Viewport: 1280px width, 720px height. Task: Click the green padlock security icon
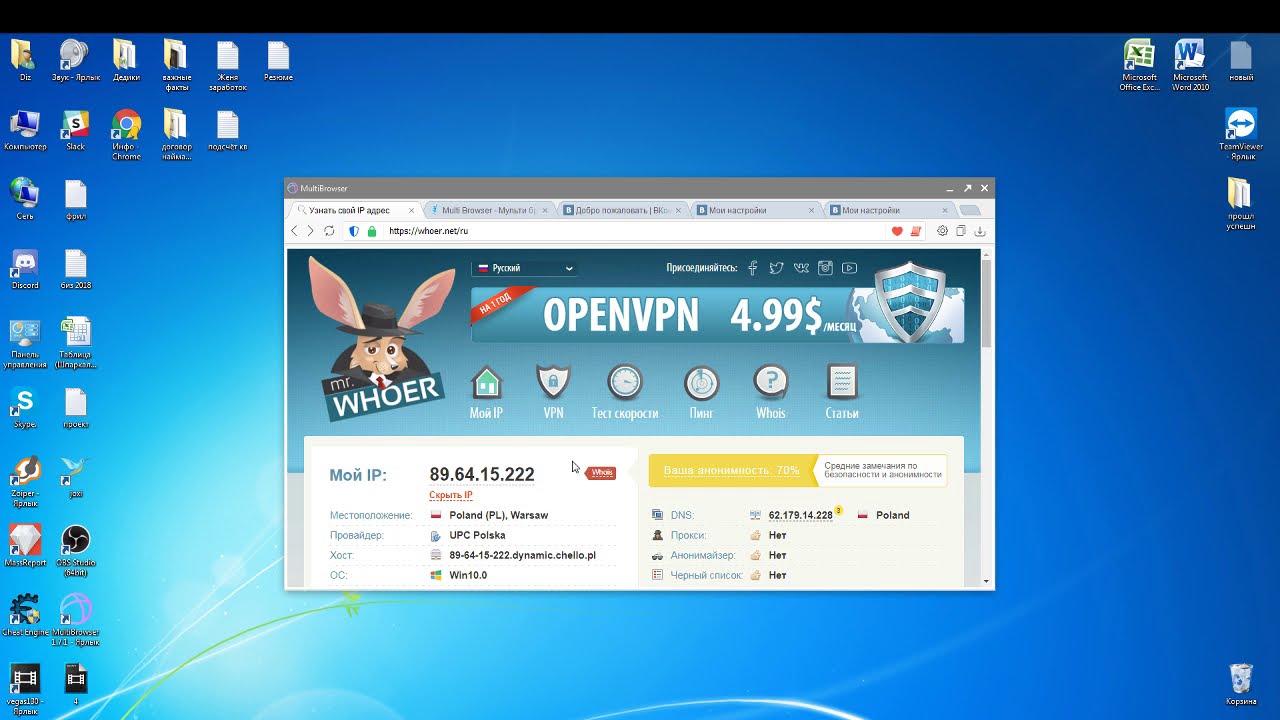(372, 231)
